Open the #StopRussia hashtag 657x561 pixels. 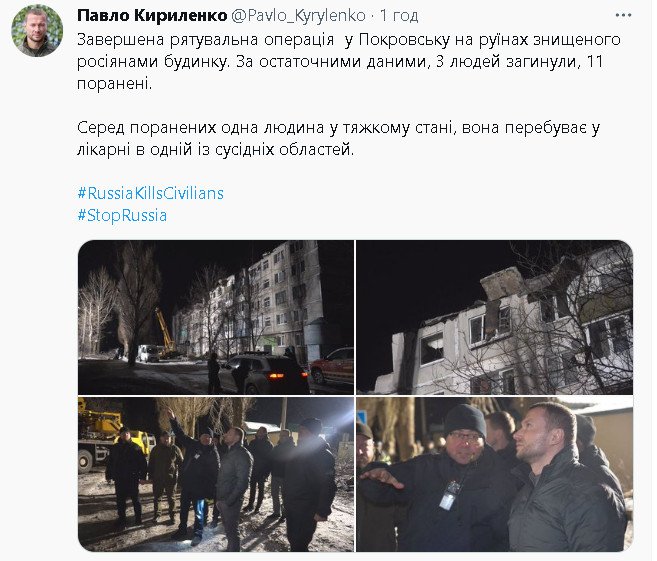[122, 215]
